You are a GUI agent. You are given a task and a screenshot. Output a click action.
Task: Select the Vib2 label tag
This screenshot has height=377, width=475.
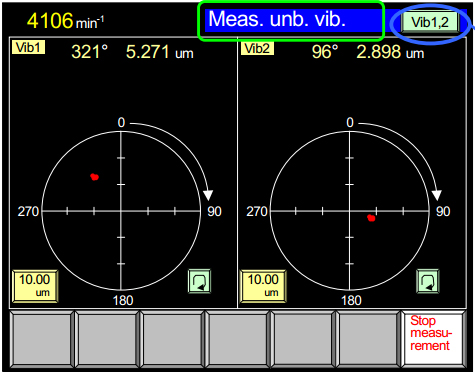[x=257, y=48]
